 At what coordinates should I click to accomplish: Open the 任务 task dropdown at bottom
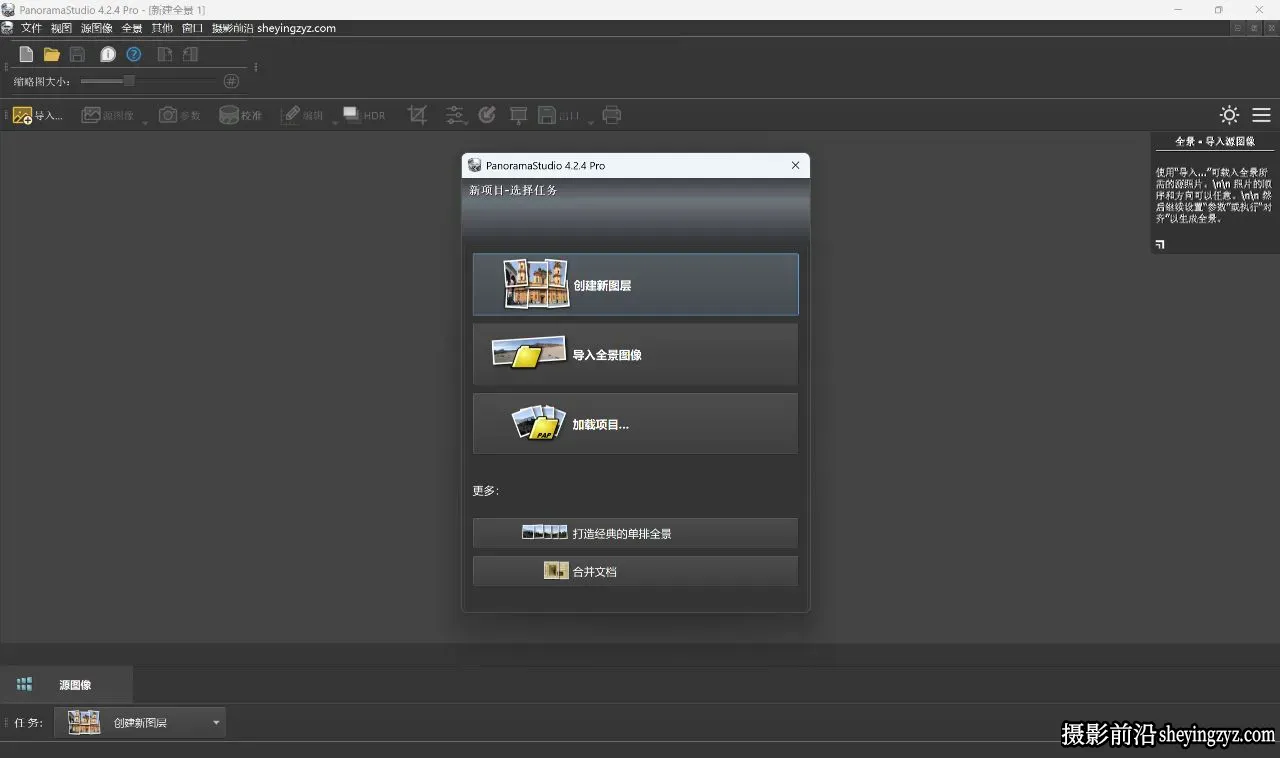pyautogui.click(x=140, y=722)
